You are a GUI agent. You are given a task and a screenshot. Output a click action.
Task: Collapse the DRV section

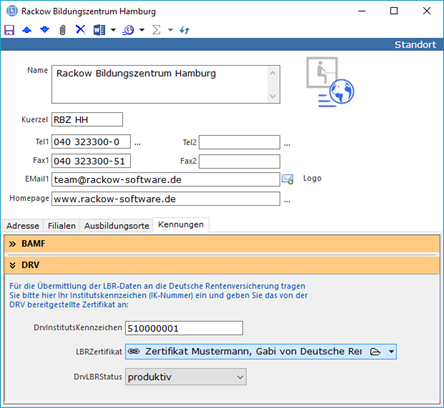pos(222,265)
